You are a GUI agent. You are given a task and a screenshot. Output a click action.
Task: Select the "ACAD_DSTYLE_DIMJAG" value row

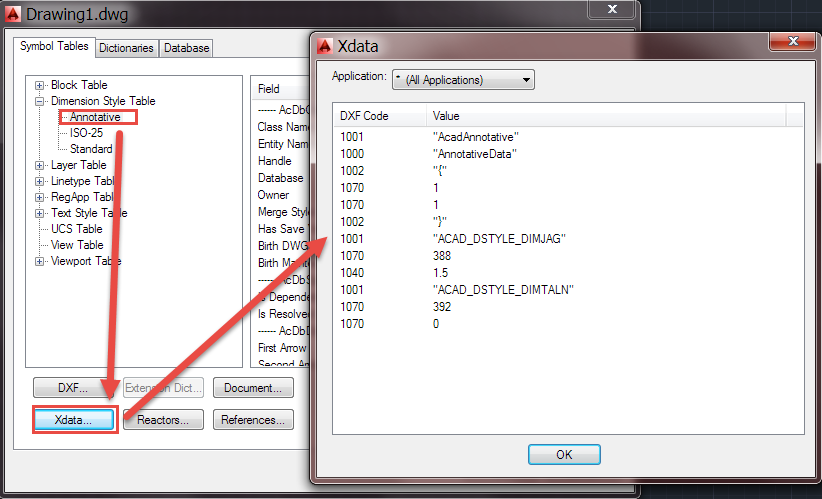(568, 239)
